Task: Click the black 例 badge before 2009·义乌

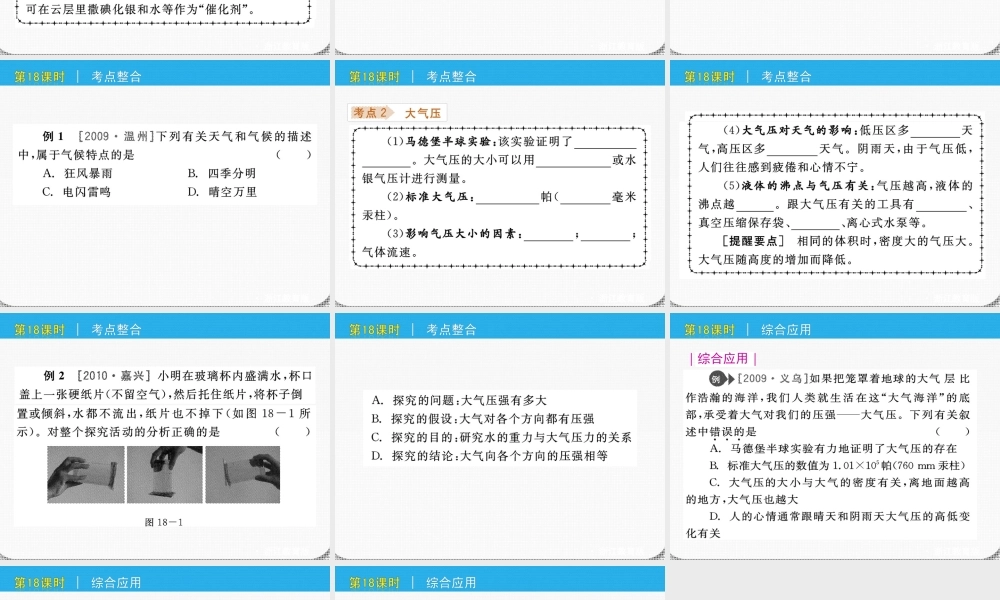Action: pos(719,379)
